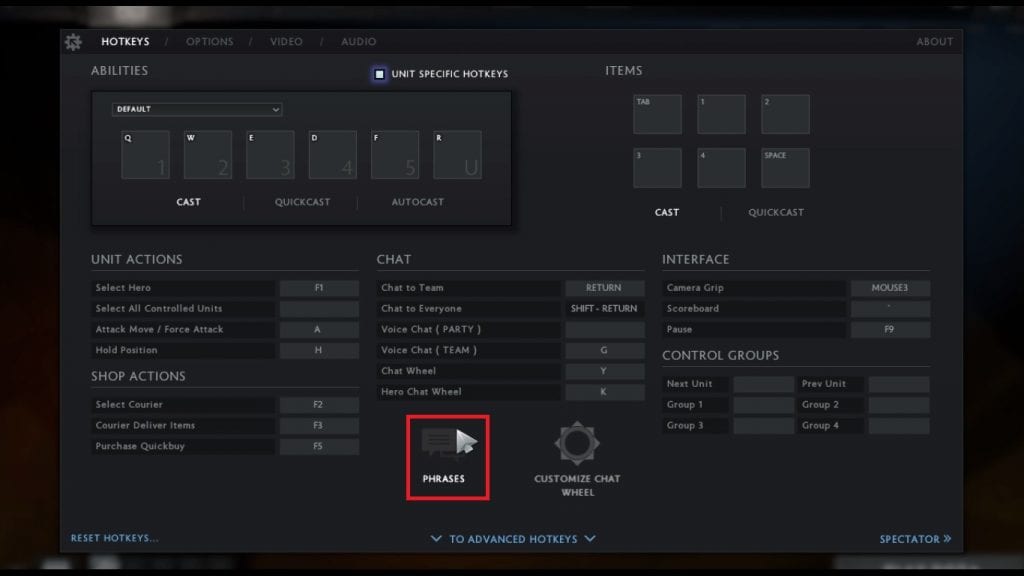
Task: Click the Q ability slot
Action: coord(145,155)
